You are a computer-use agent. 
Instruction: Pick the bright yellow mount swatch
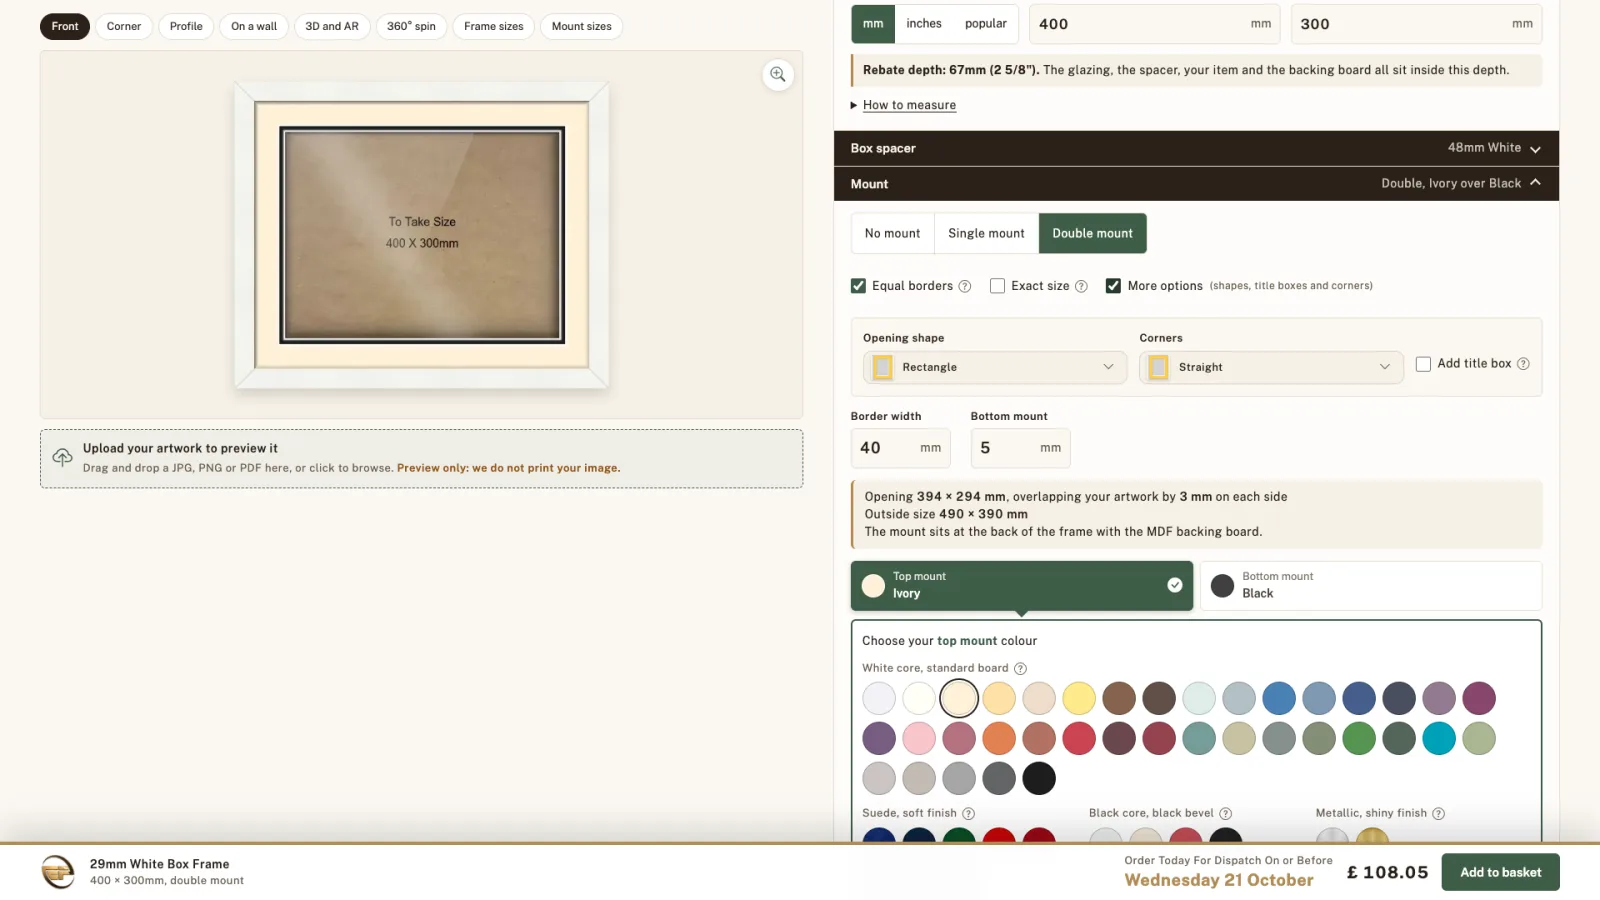point(1079,698)
